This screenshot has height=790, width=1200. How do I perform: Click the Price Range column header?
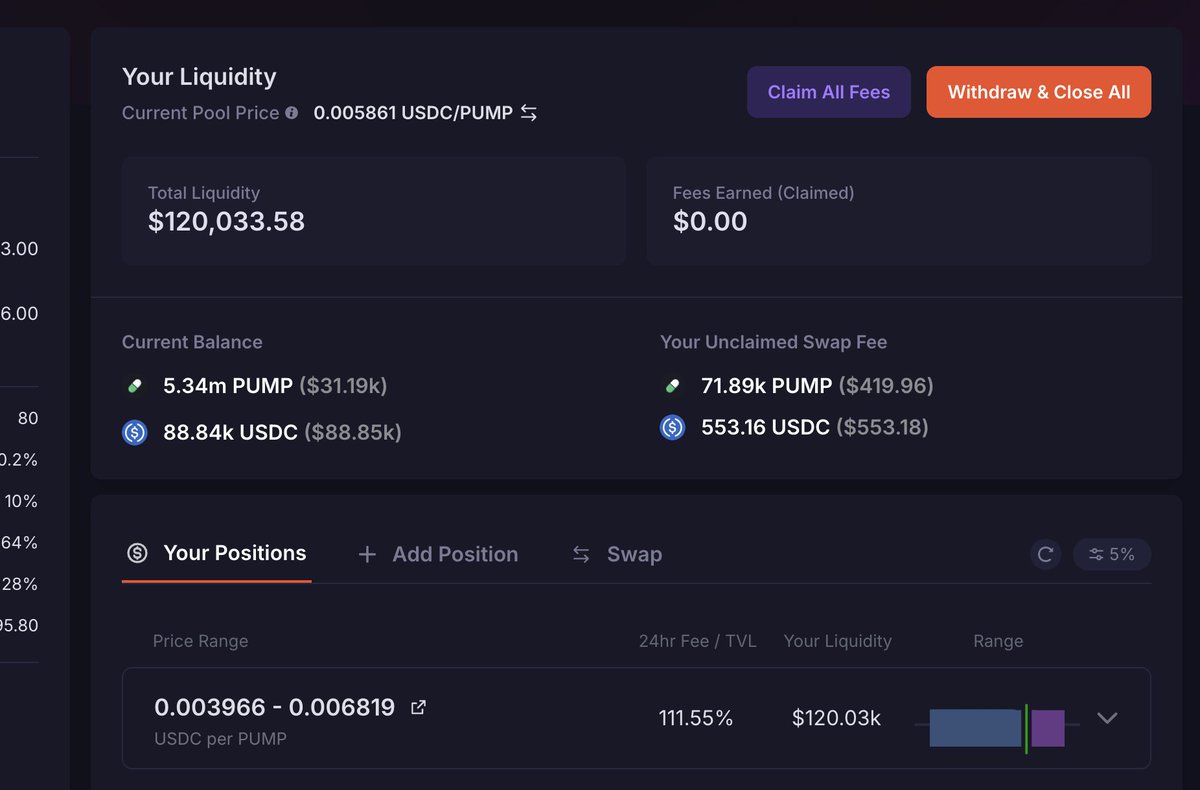(x=200, y=641)
